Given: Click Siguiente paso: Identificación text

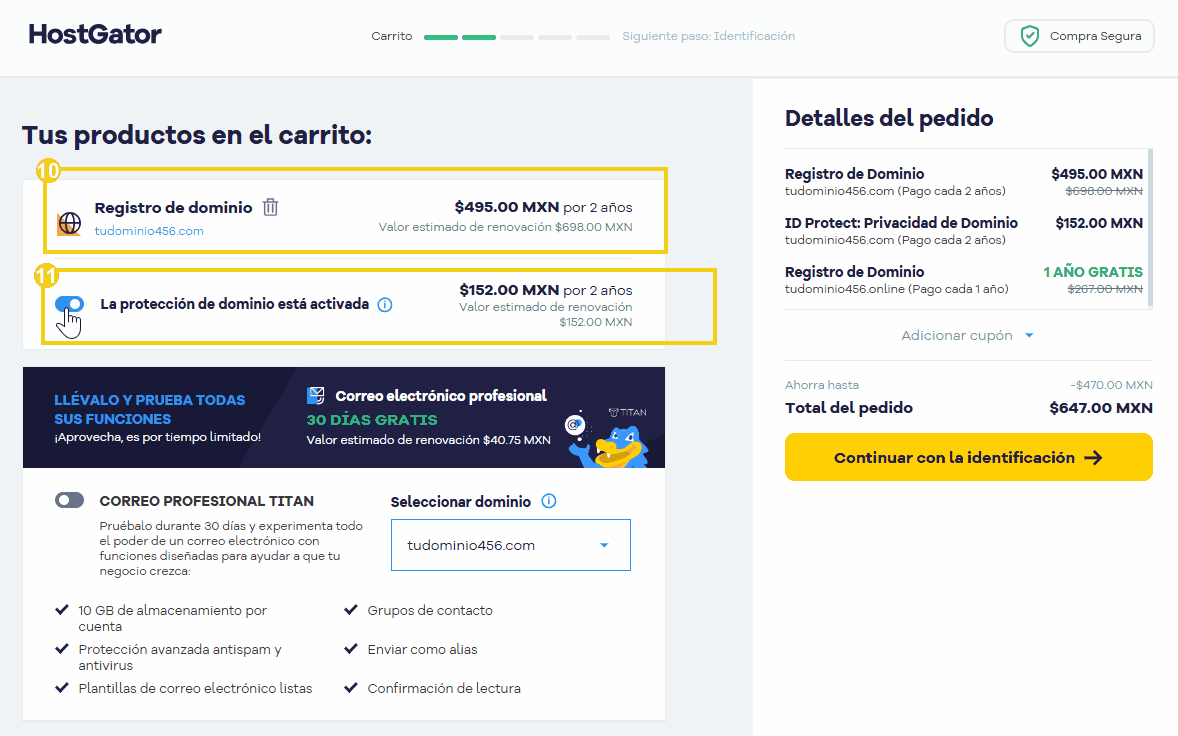Looking at the screenshot, I should [x=708, y=36].
